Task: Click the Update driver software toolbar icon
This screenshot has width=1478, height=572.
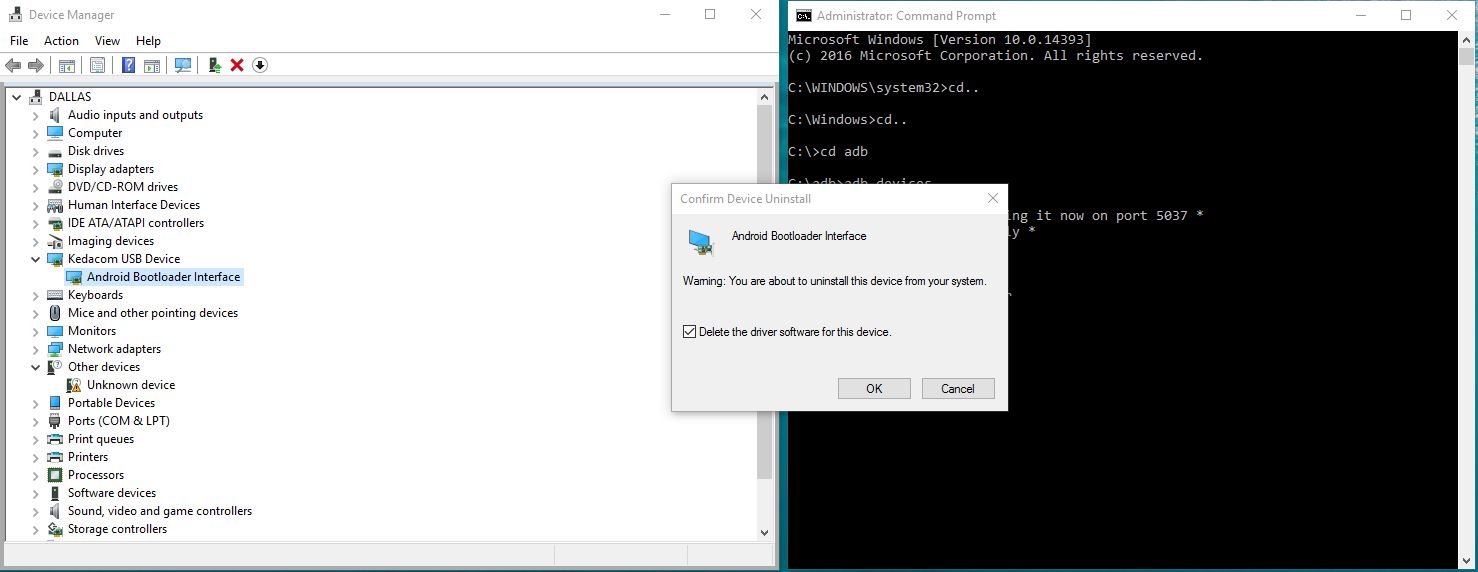Action: (214, 65)
